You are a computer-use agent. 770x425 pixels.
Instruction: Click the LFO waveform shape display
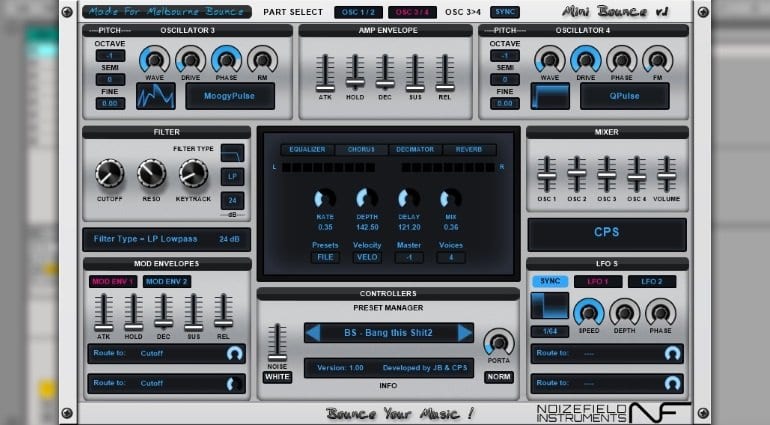[550, 306]
